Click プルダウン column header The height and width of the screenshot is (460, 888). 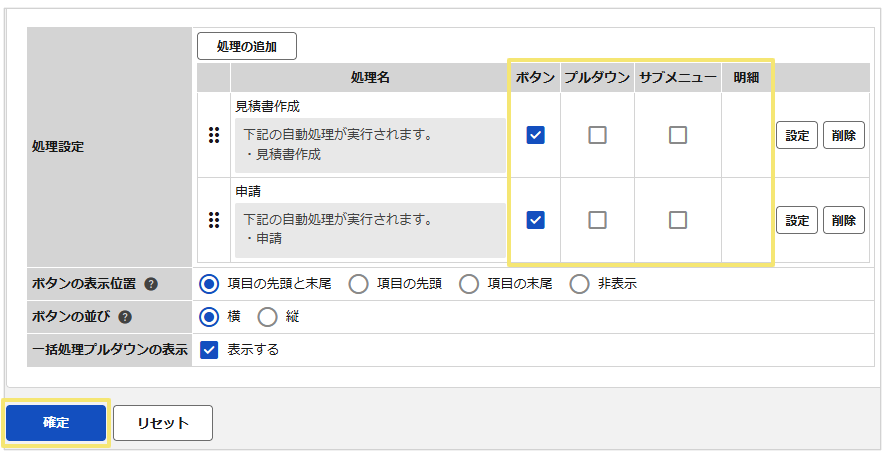(597, 78)
